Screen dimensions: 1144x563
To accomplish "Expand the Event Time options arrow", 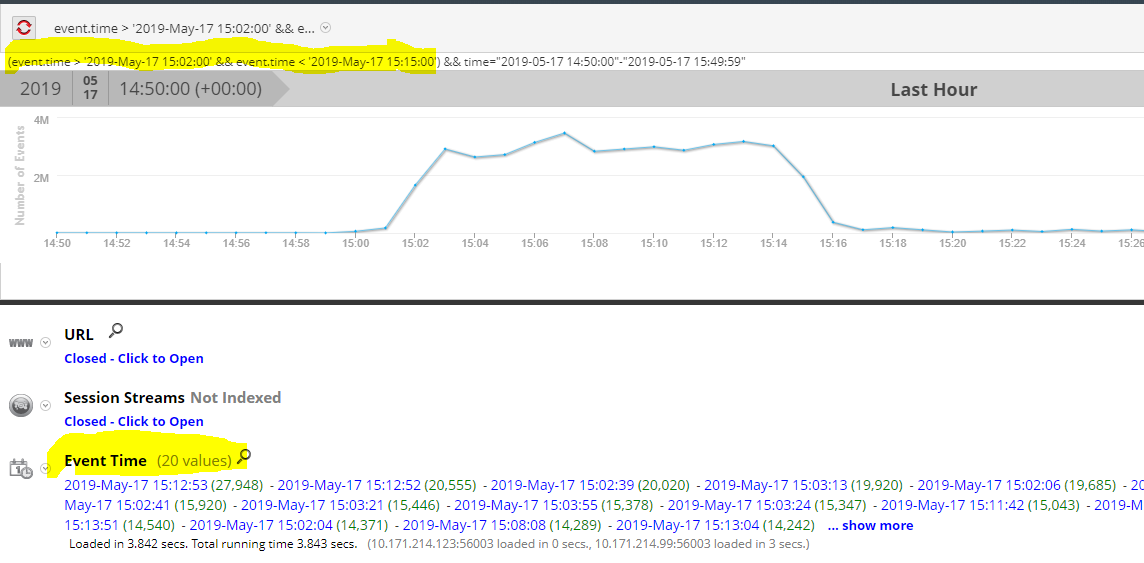I will tap(46, 468).
